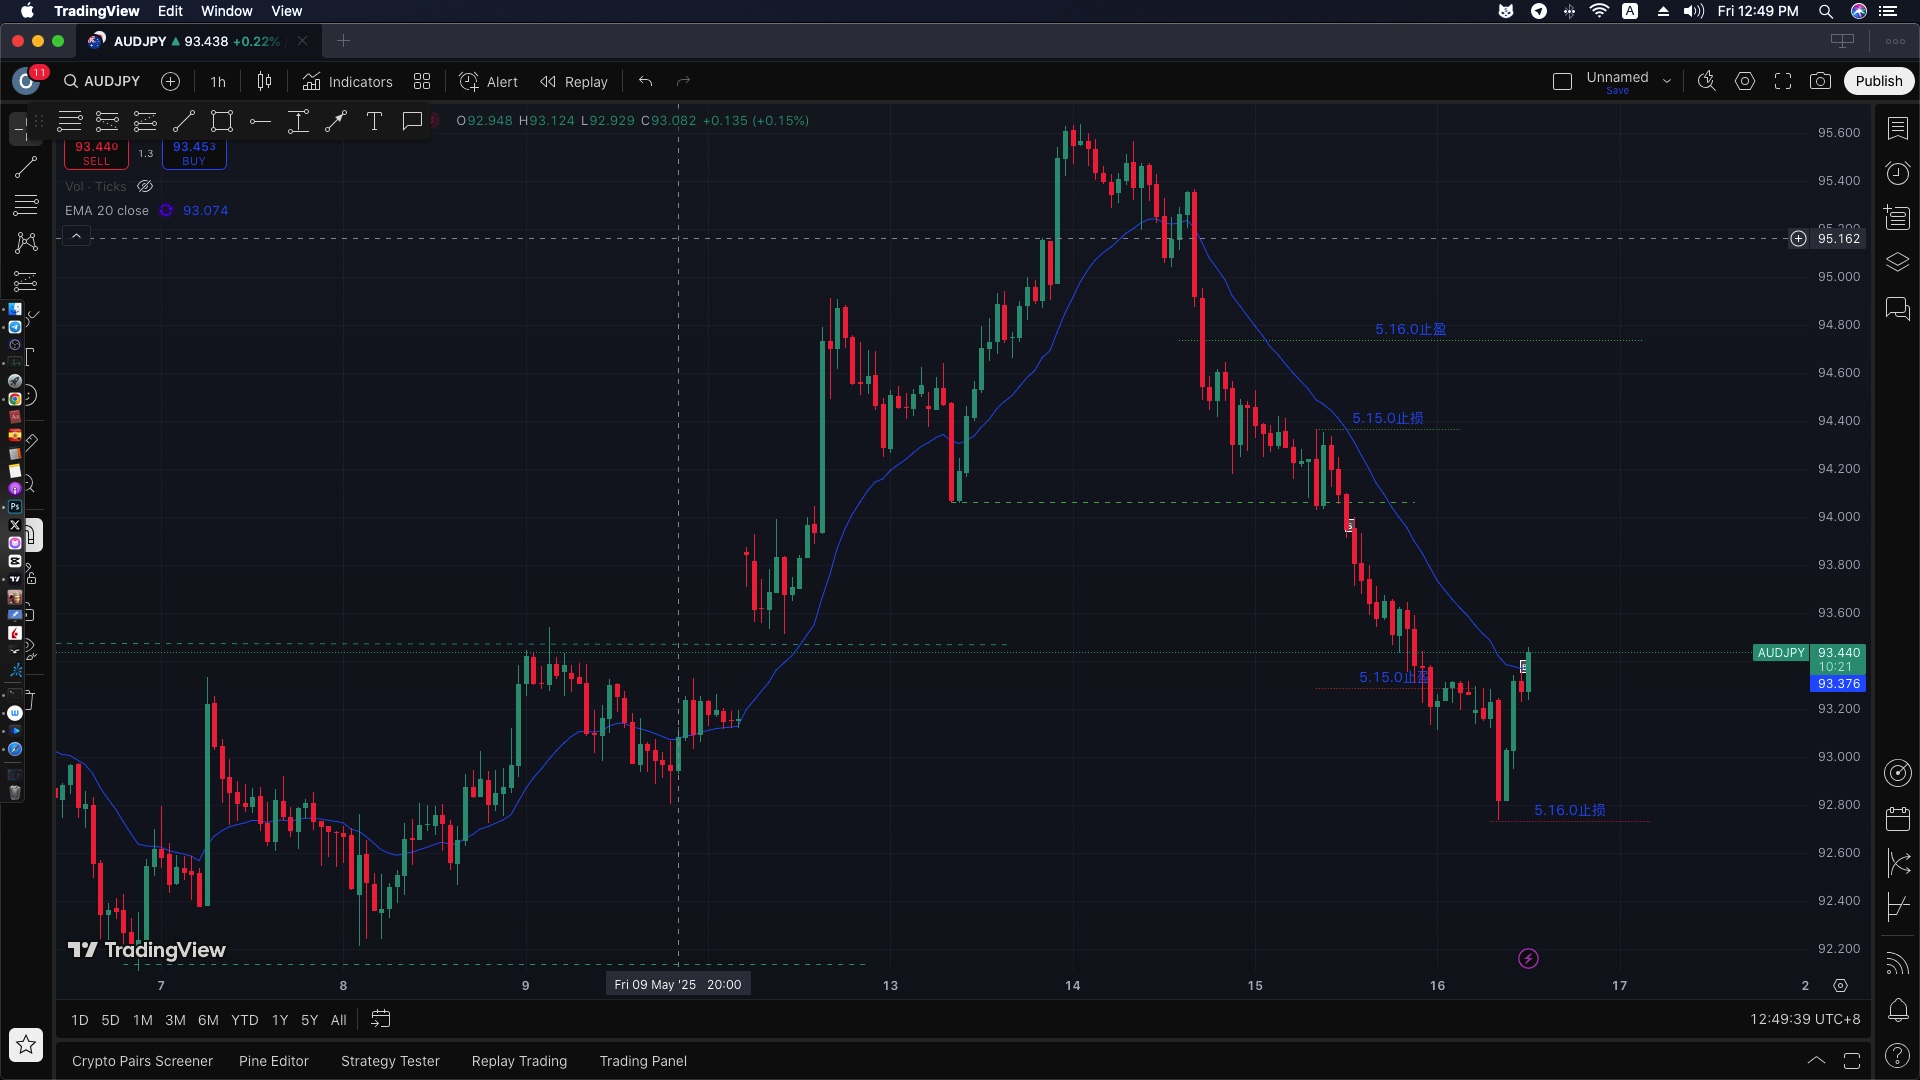1920x1080 pixels.
Task: Toggle fullscreen mode
Action: click(1782, 82)
